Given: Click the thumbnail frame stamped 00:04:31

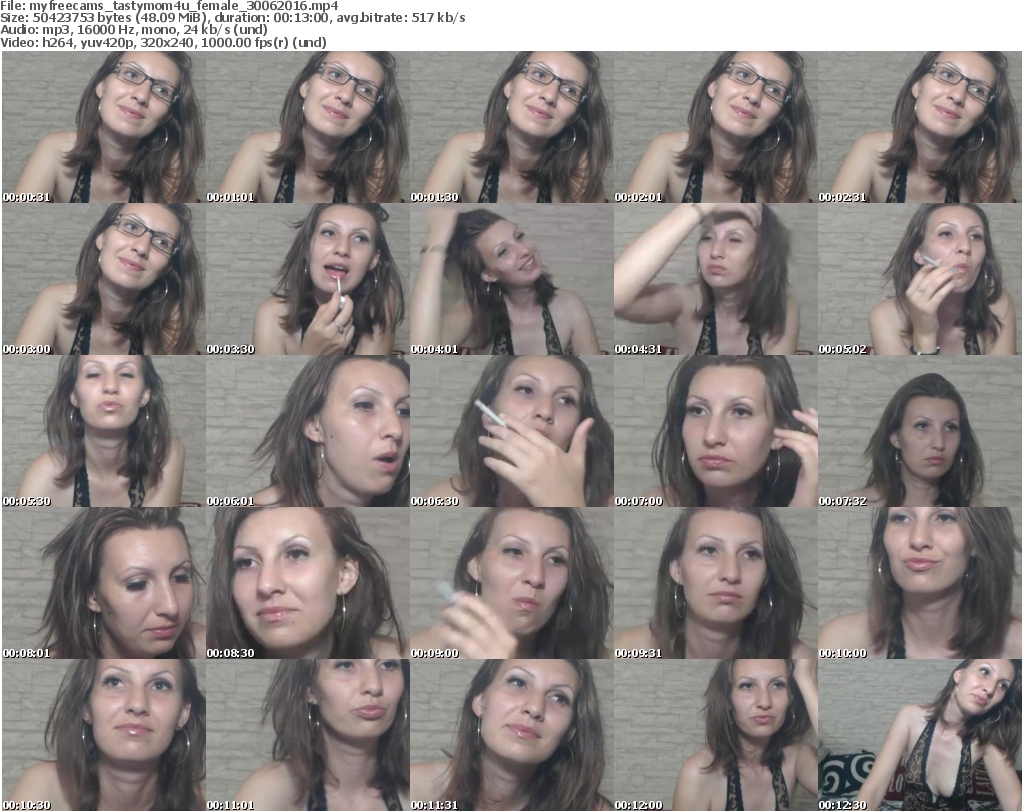Looking at the screenshot, I should click(x=716, y=279).
